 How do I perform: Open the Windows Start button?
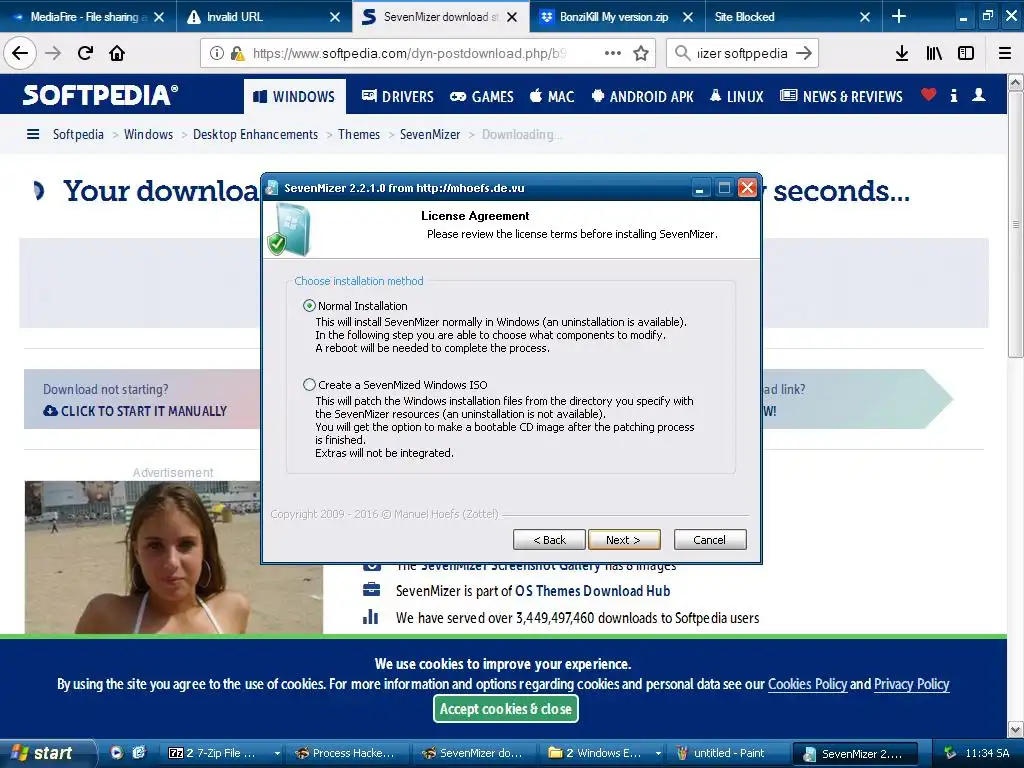(48, 753)
